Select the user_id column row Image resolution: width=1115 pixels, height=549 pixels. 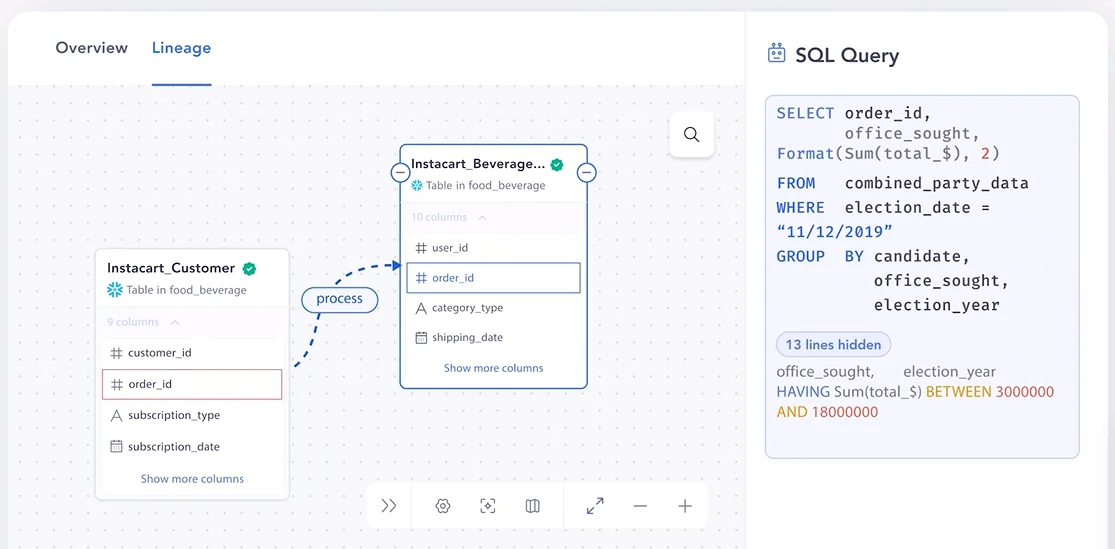click(x=494, y=248)
